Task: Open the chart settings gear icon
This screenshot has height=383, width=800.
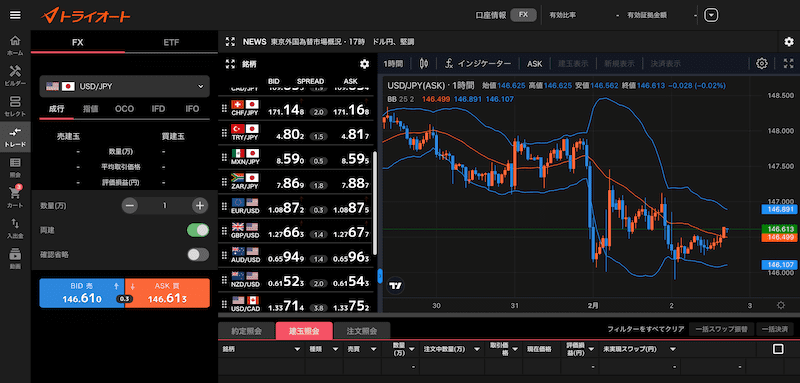Action: click(762, 64)
